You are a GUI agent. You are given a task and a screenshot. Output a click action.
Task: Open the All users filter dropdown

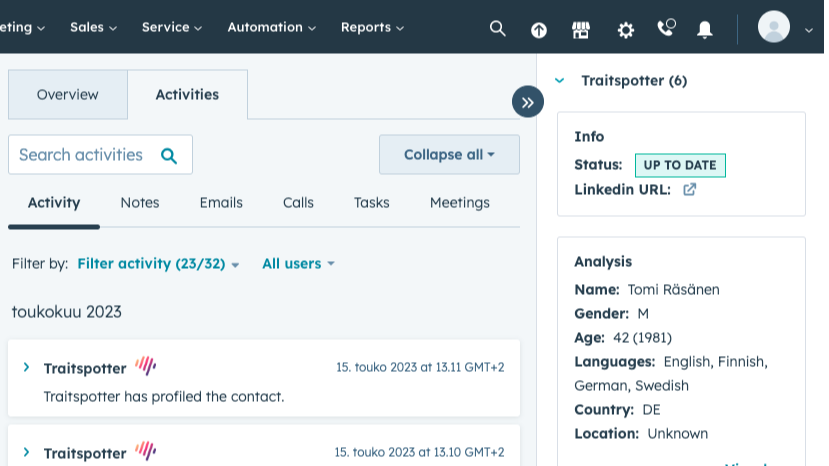point(298,264)
